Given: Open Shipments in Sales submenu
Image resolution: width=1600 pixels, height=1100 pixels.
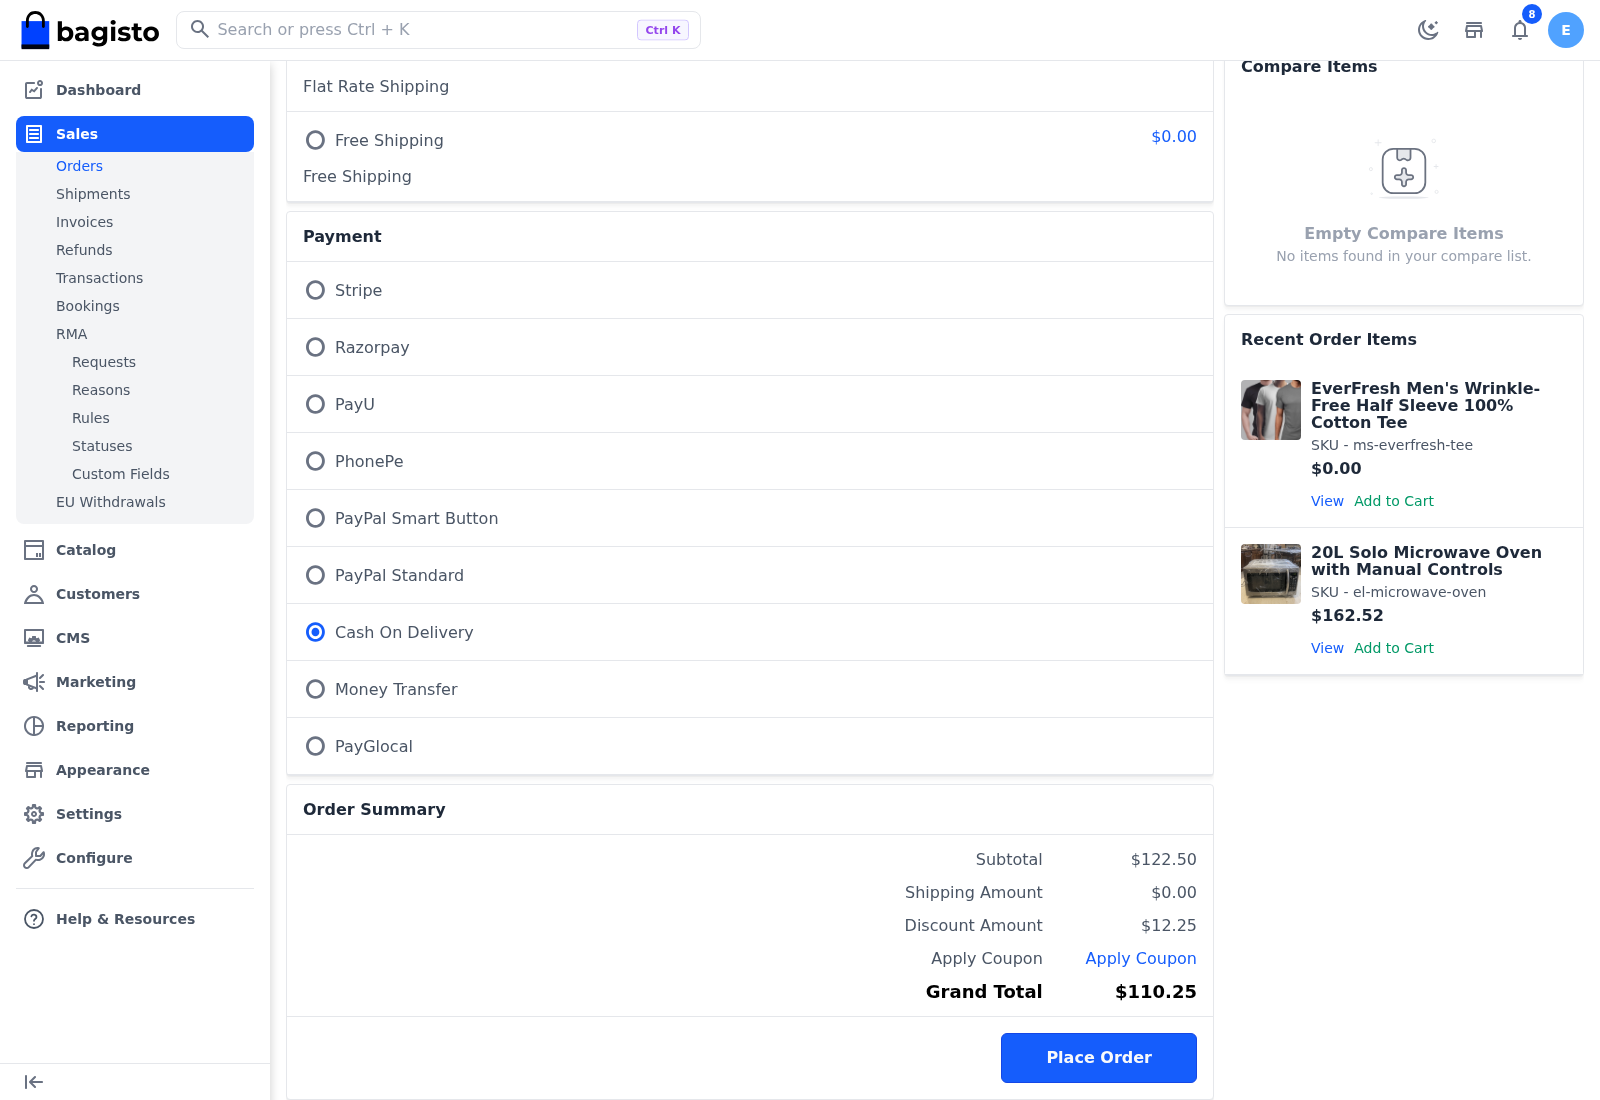Looking at the screenshot, I should [x=93, y=194].
